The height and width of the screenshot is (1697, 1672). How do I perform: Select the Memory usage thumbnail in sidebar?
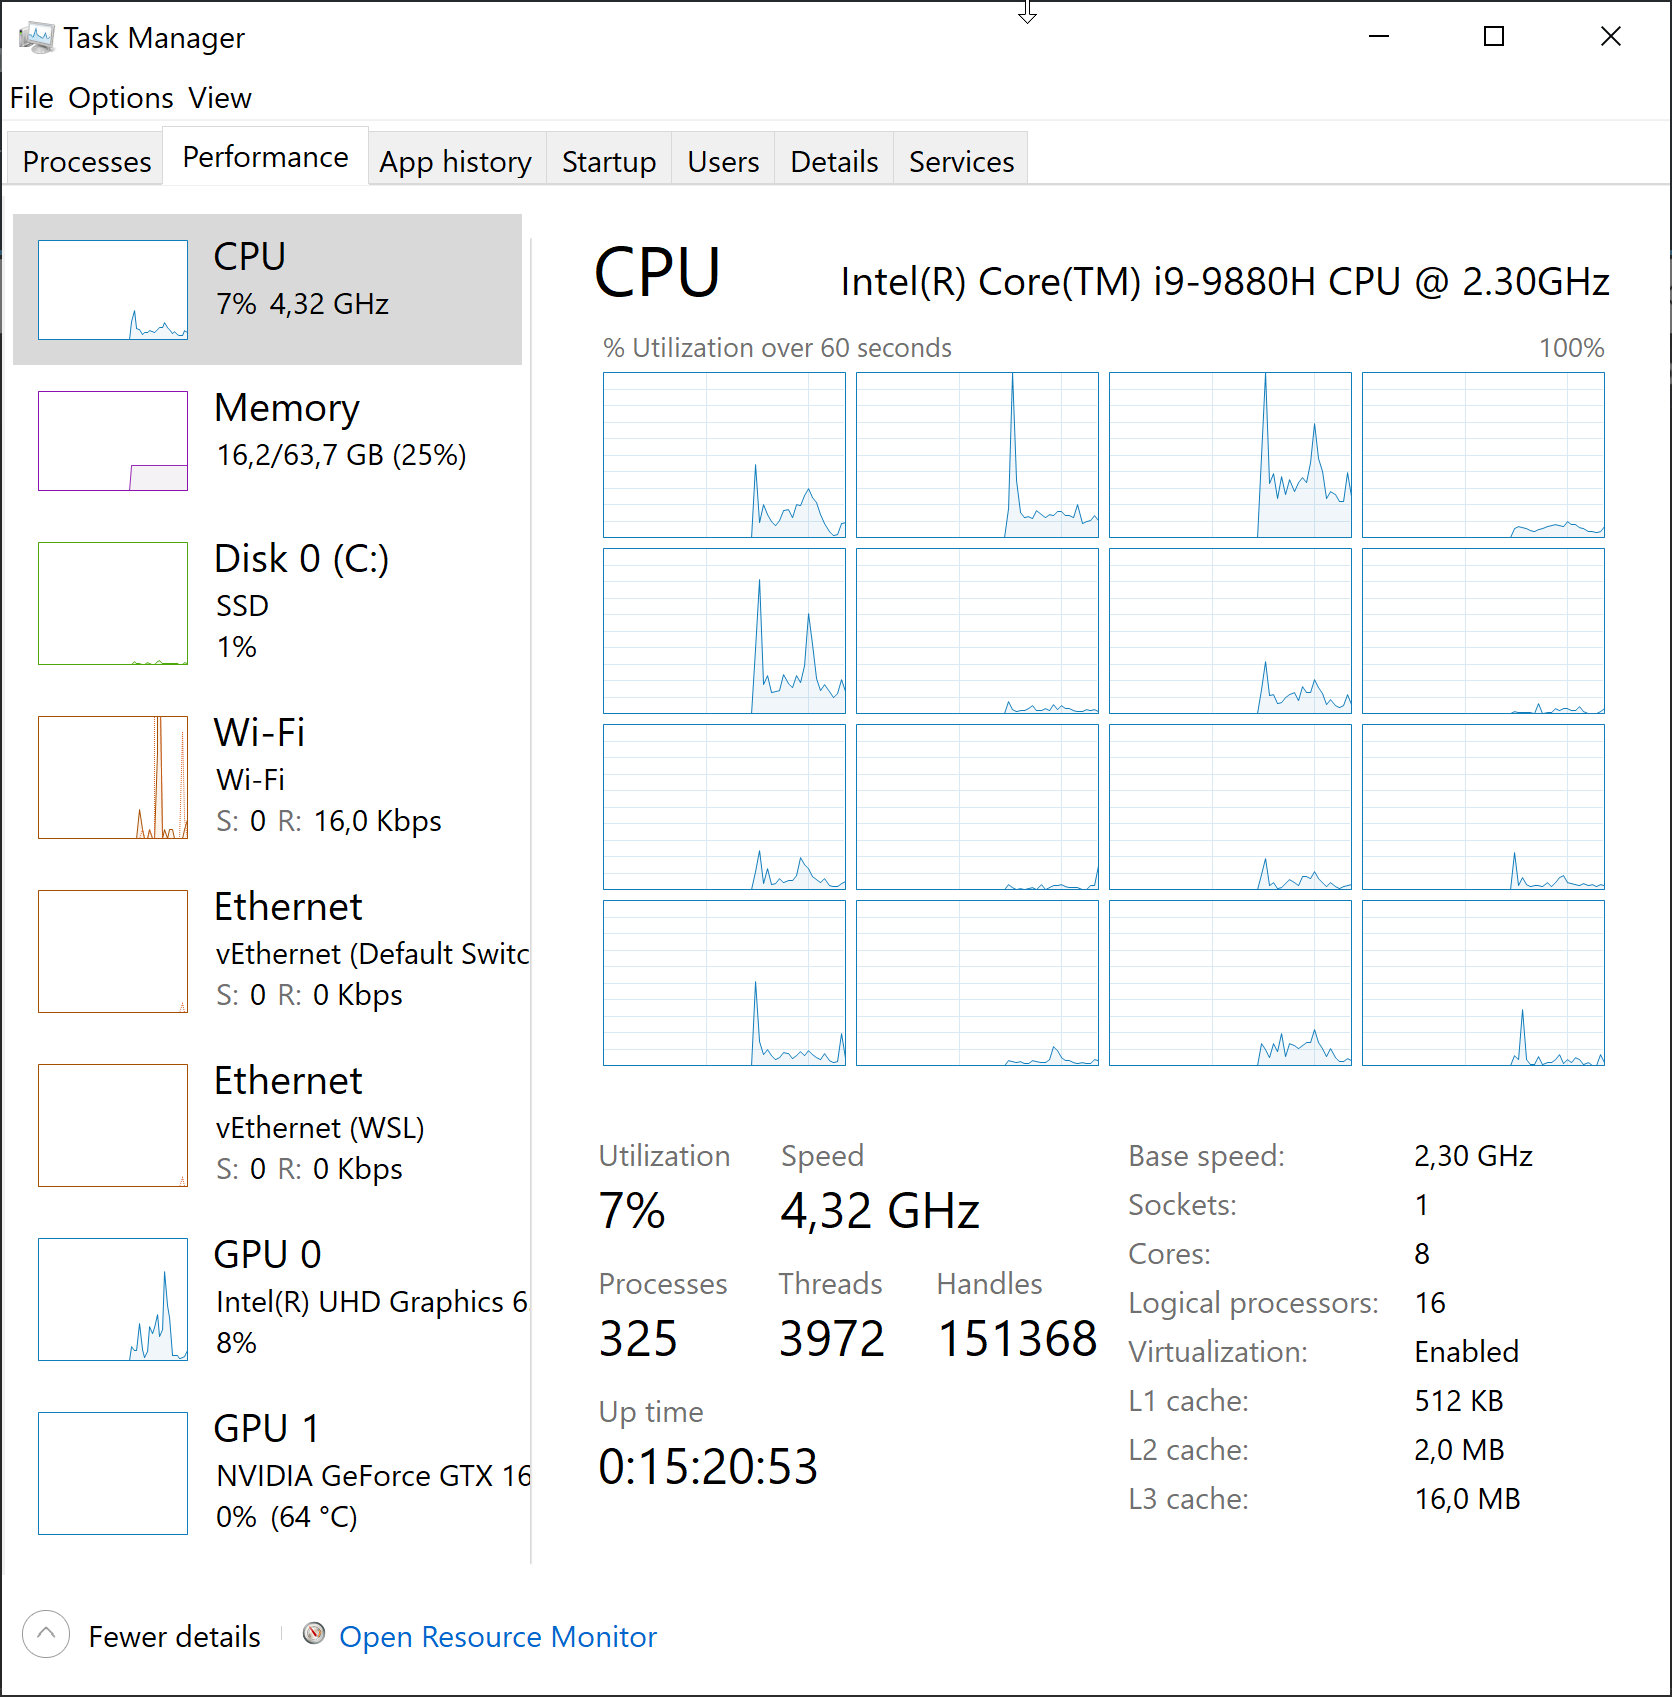[113, 441]
